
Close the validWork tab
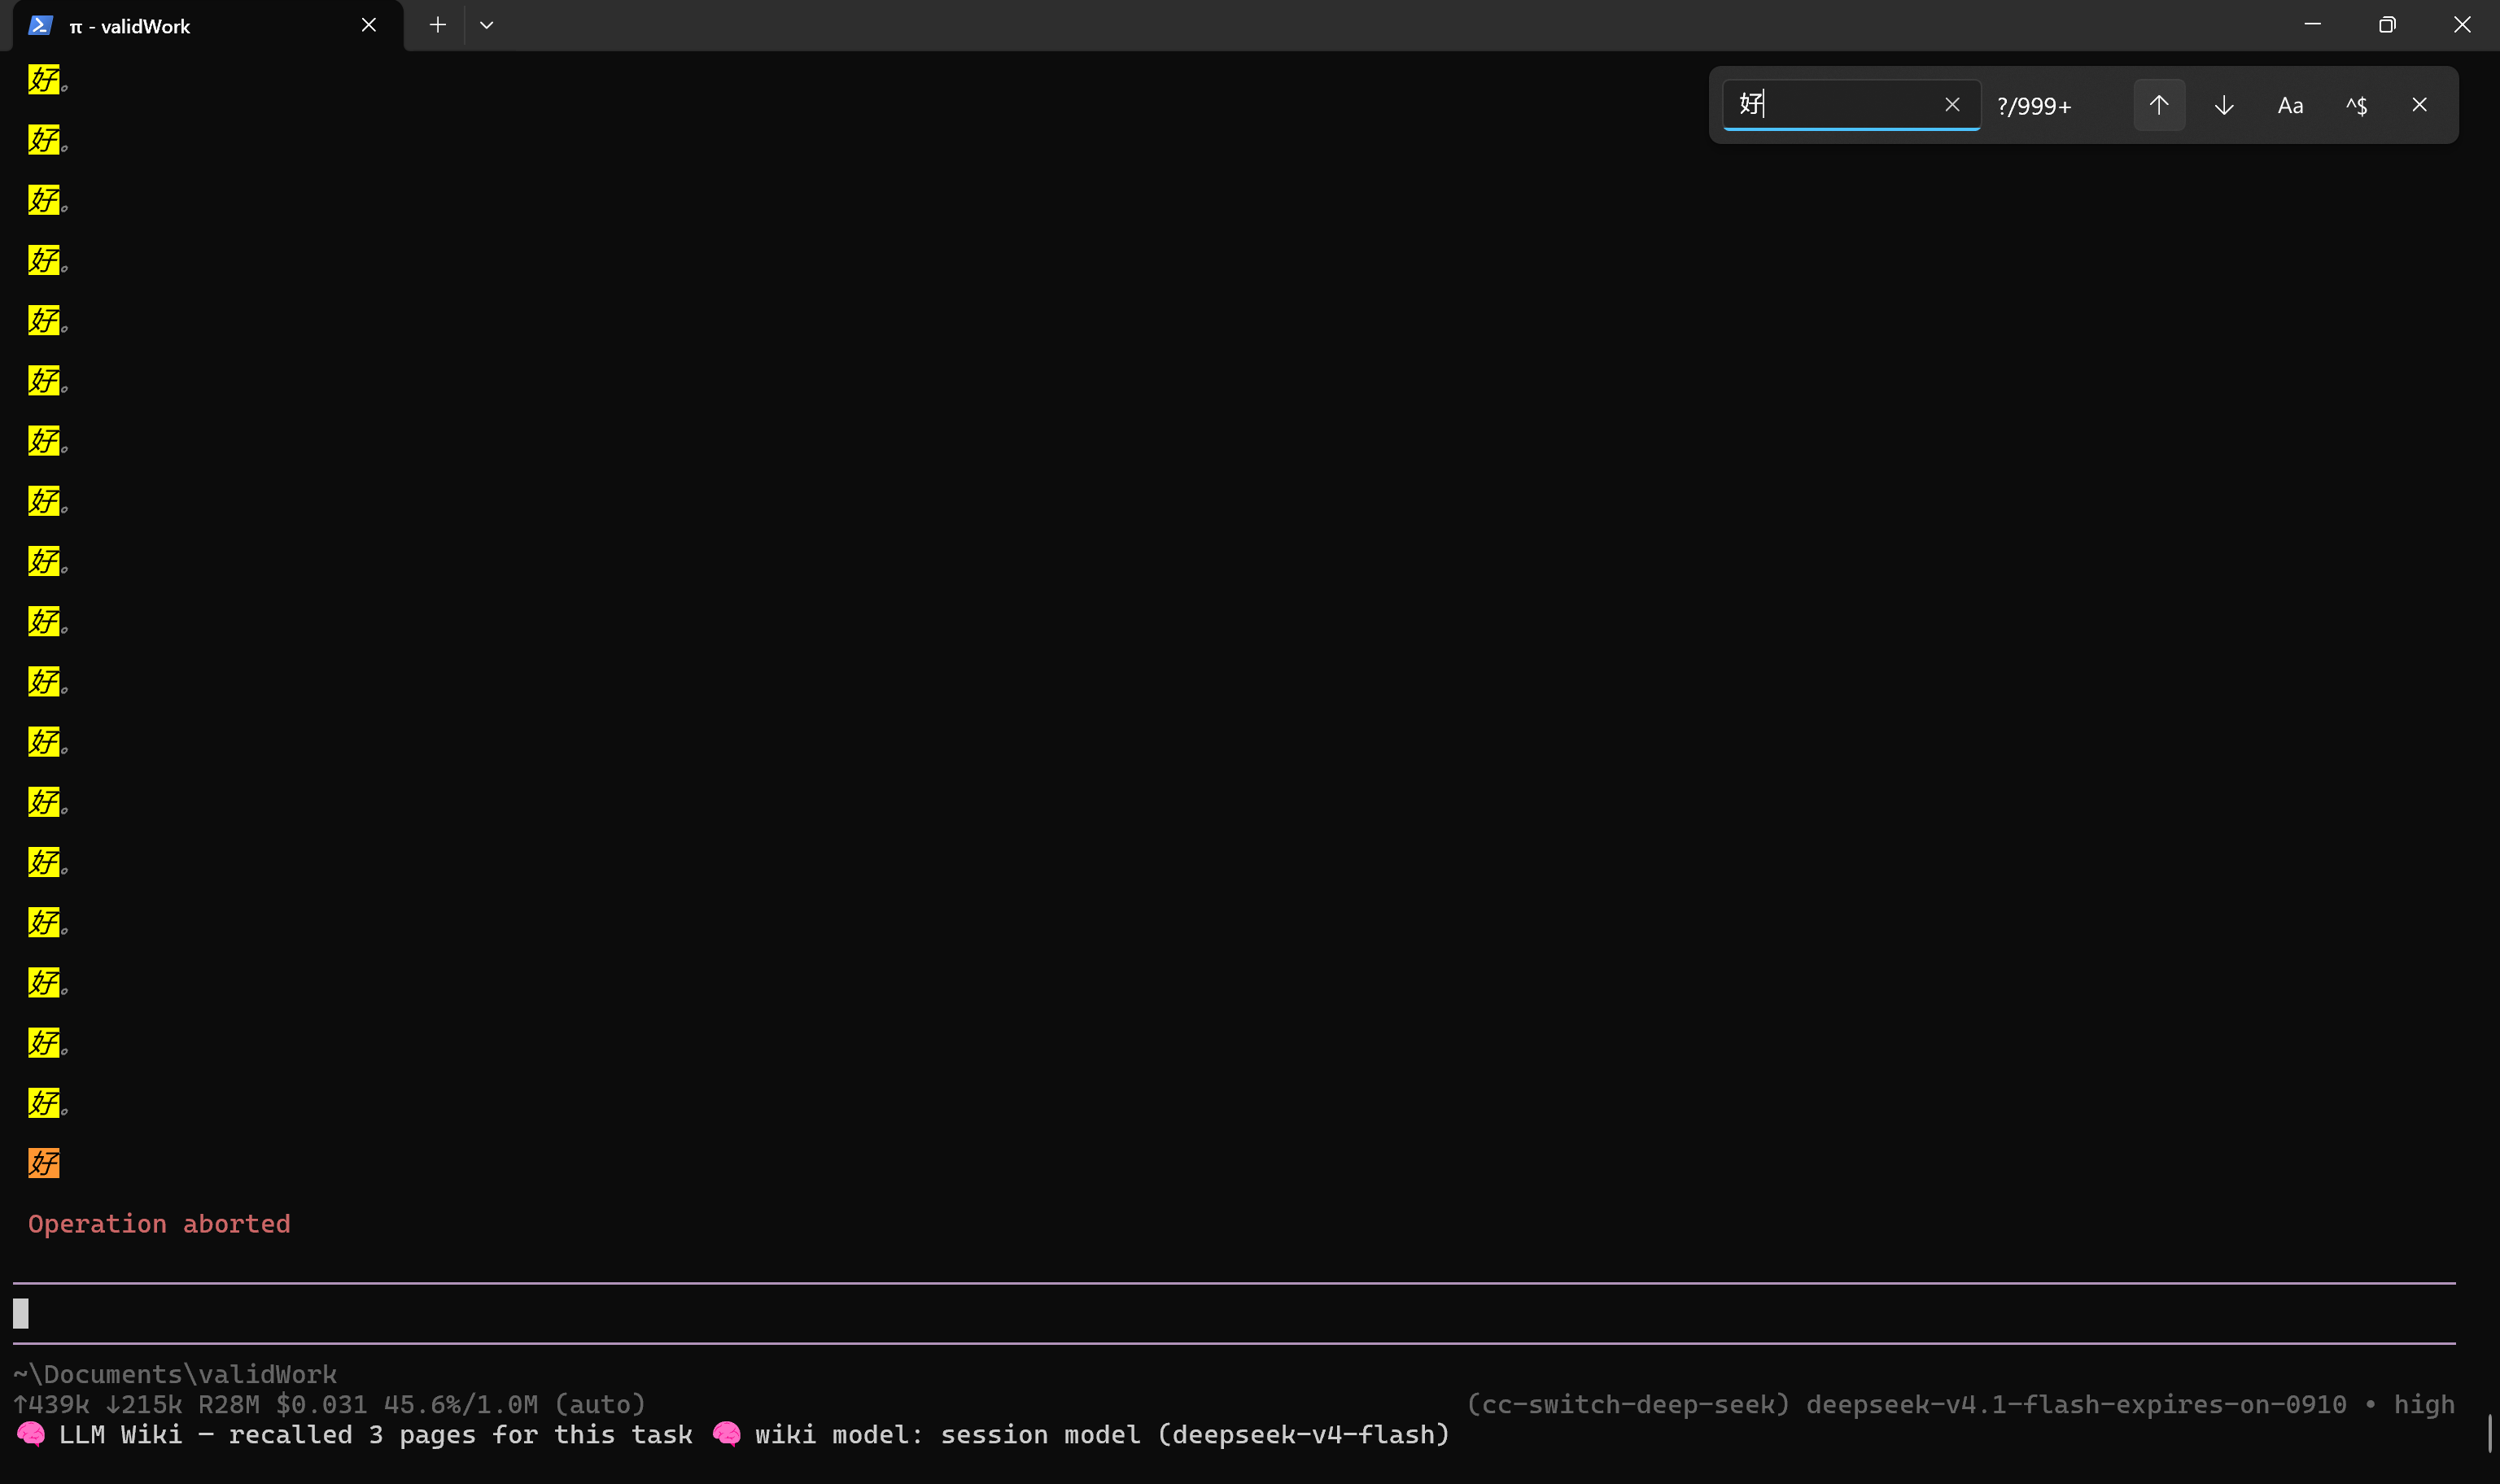(x=369, y=25)
